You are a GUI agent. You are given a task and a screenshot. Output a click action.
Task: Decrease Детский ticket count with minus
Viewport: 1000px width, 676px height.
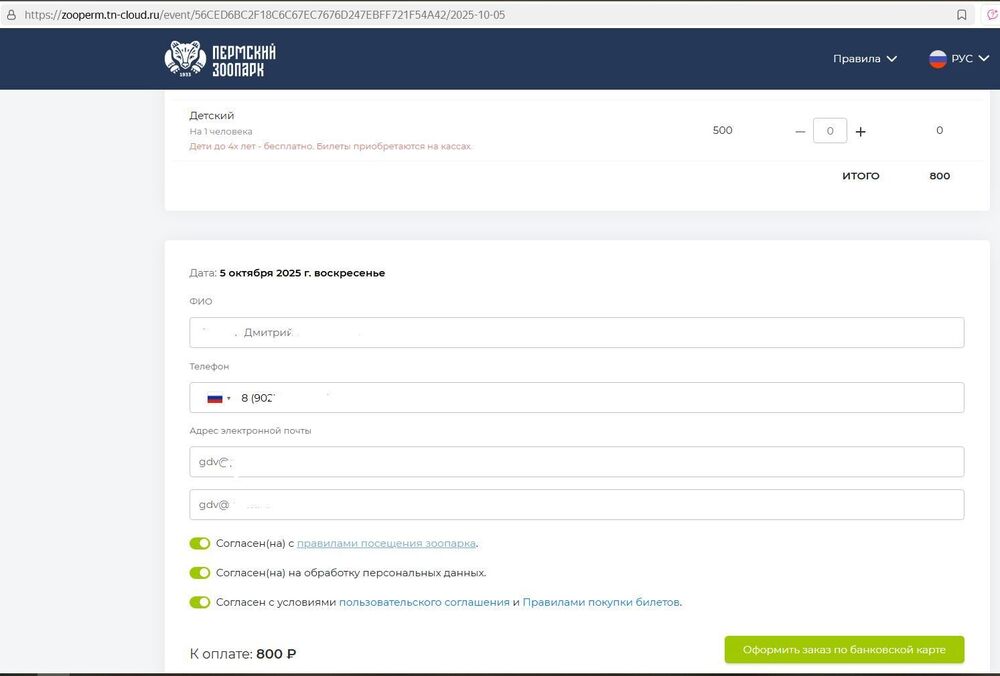click(x=800, y=131)
